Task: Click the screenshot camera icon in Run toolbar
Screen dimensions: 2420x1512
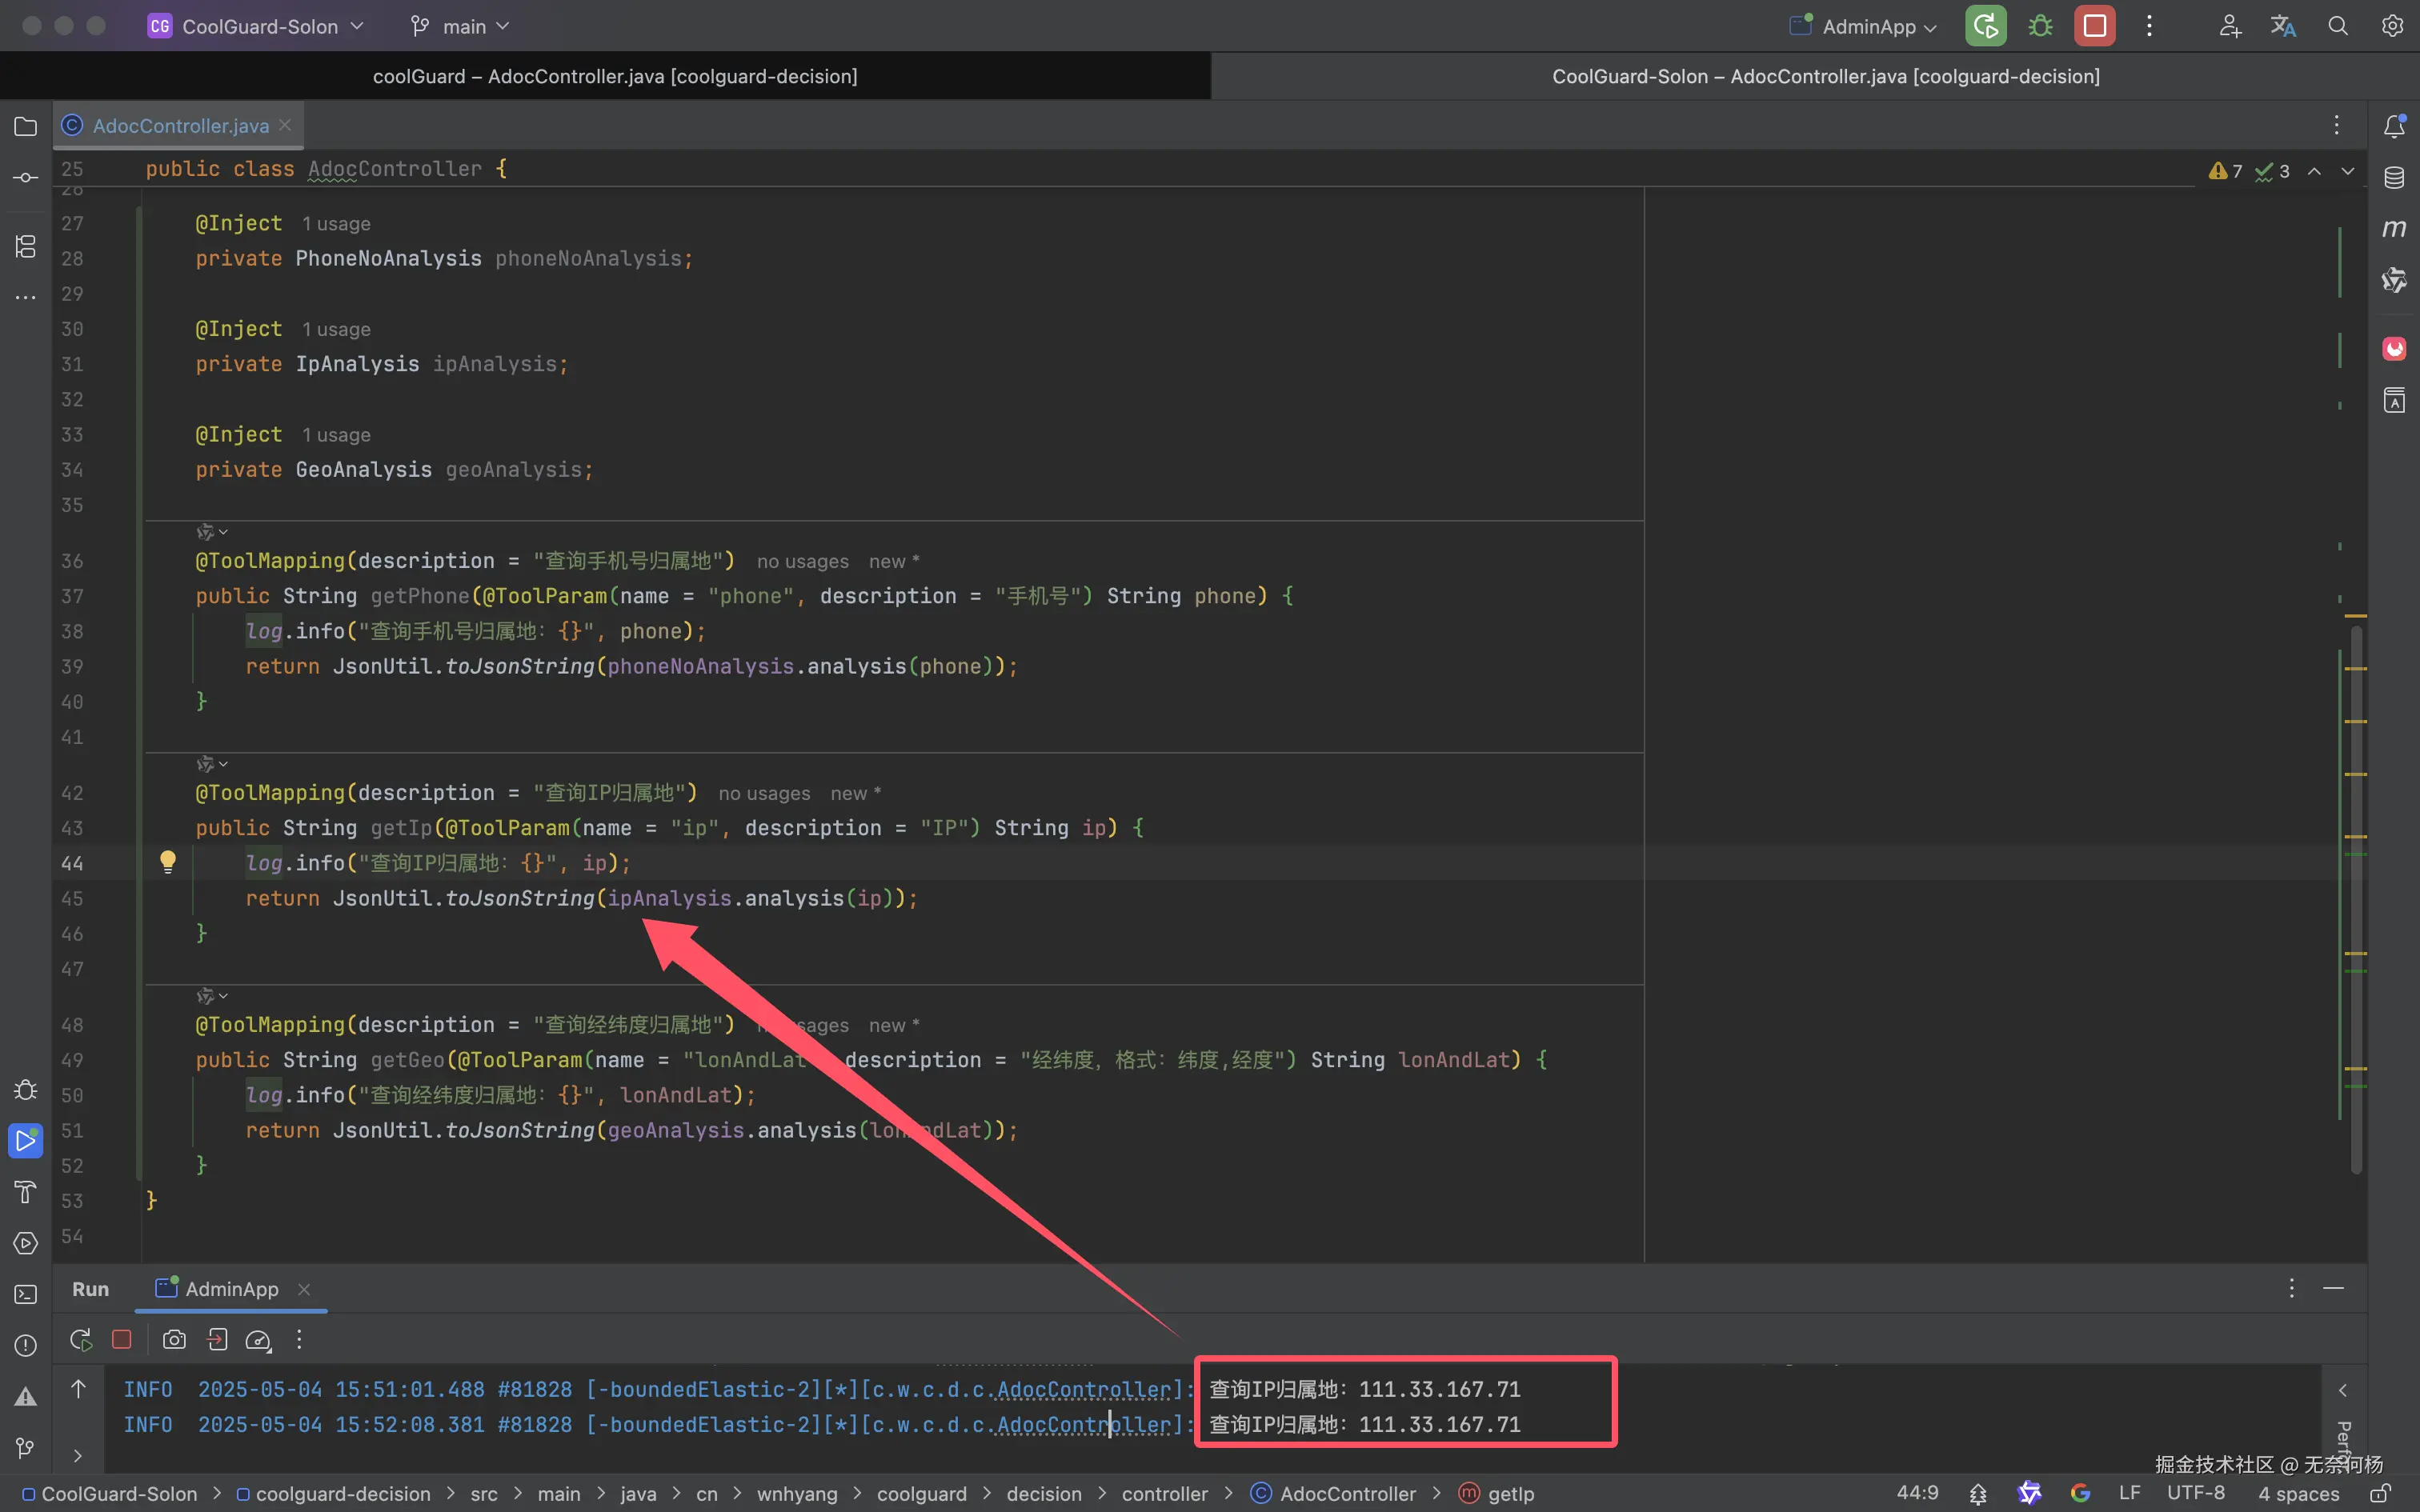Action: [174, 1340]
